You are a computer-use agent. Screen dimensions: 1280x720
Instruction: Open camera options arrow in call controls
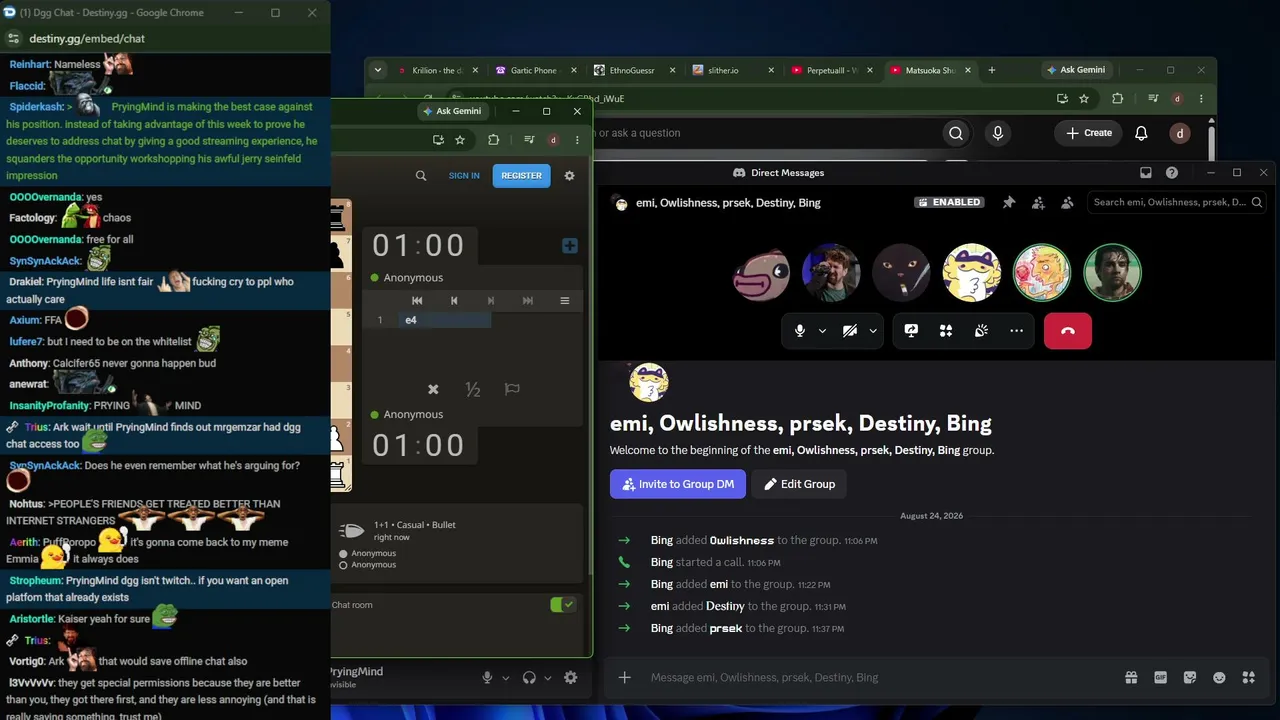pos(873,331)
